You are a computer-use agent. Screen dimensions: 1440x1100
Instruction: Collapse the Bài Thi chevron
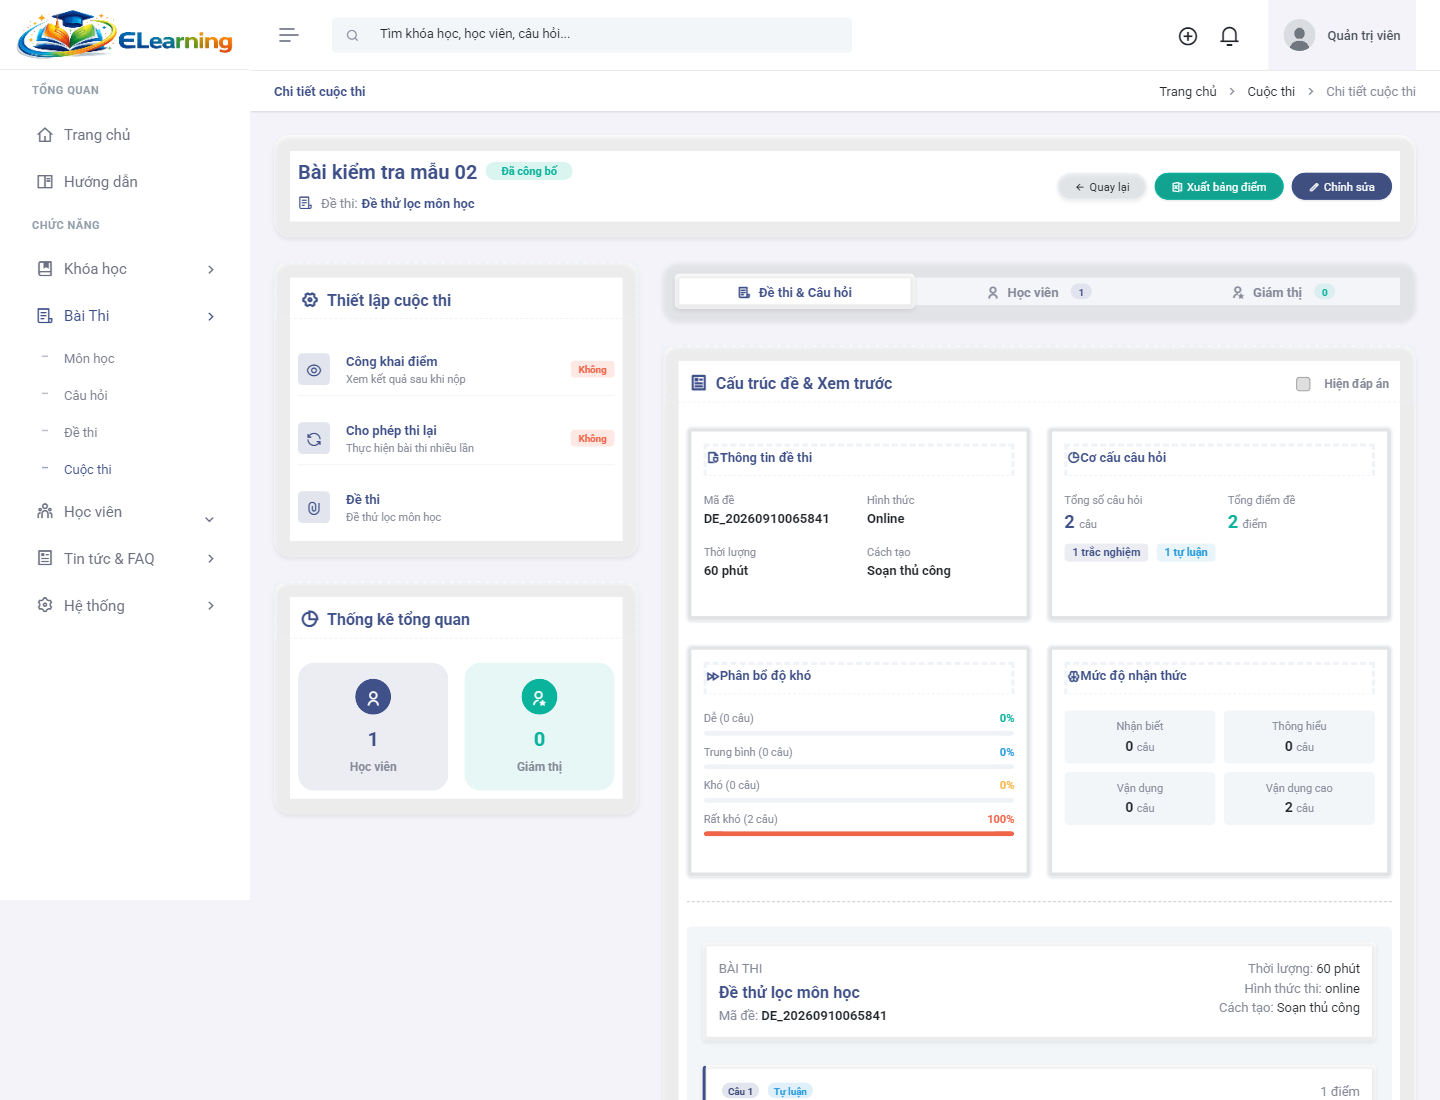211,317
